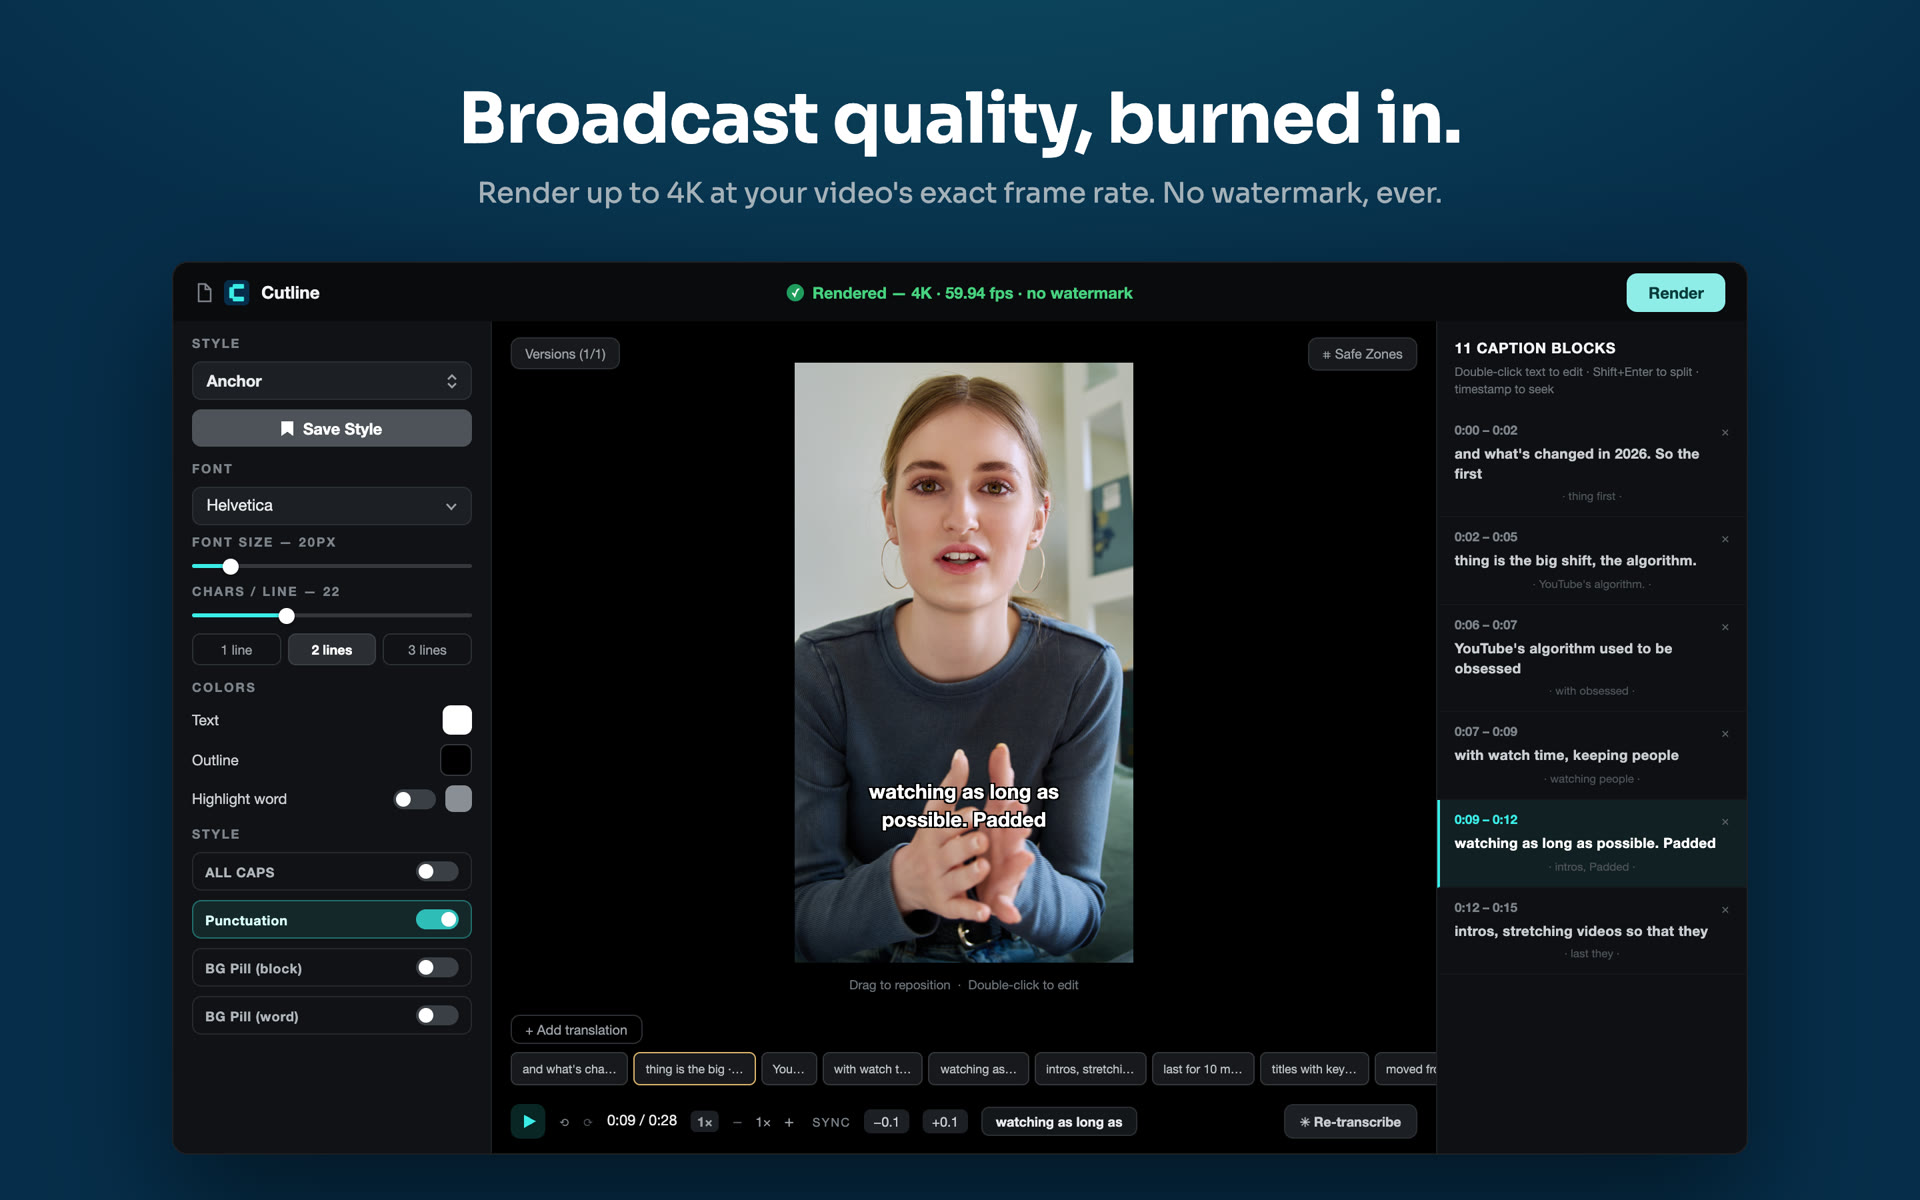
Task: Delete the 0:06 – 0:07 caption block
Action: (x=1725, y=628)
